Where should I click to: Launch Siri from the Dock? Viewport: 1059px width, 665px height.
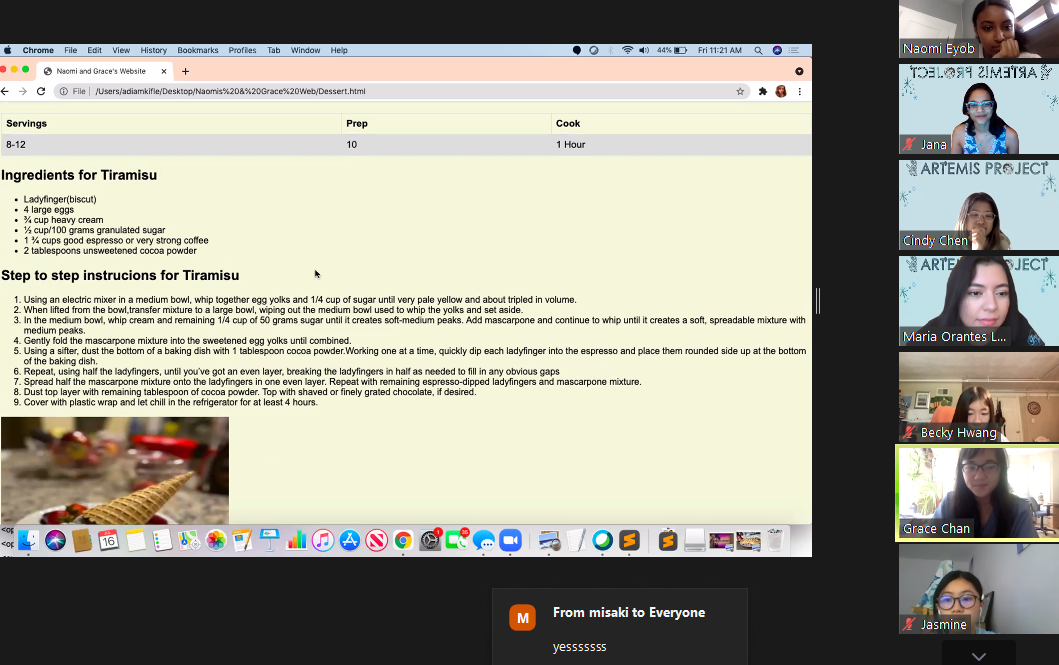(55, 540)
